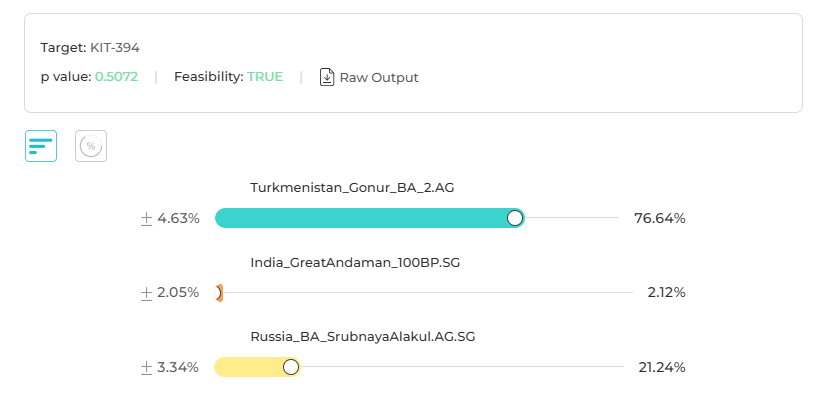Click the Turkmenistan_Gonur_BA_2.AG slider handle
The height and width of the screenshot is (403, 819).
pos(515,218)
